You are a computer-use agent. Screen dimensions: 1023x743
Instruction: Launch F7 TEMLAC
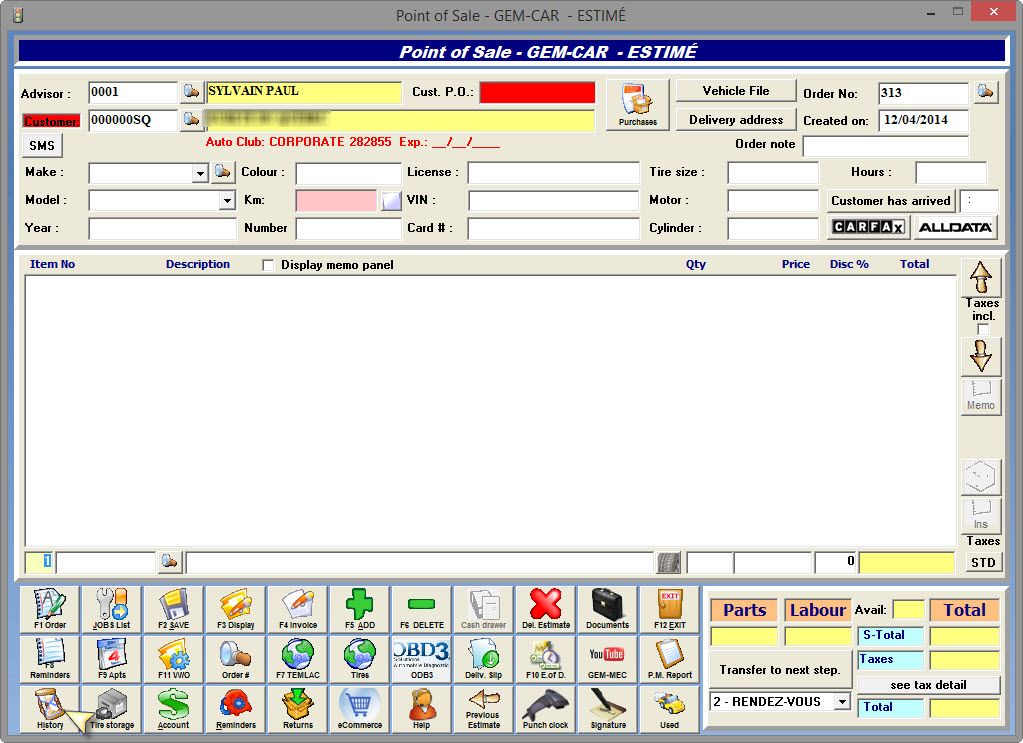(298, 659)
